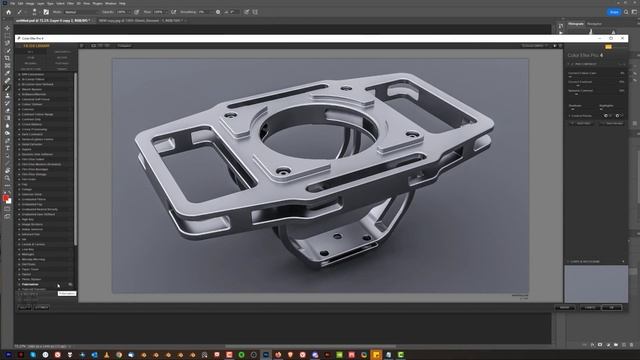Toggle favorite star for Detail Extractor
This screenshot has width=640, height=360.
point(19,144)
